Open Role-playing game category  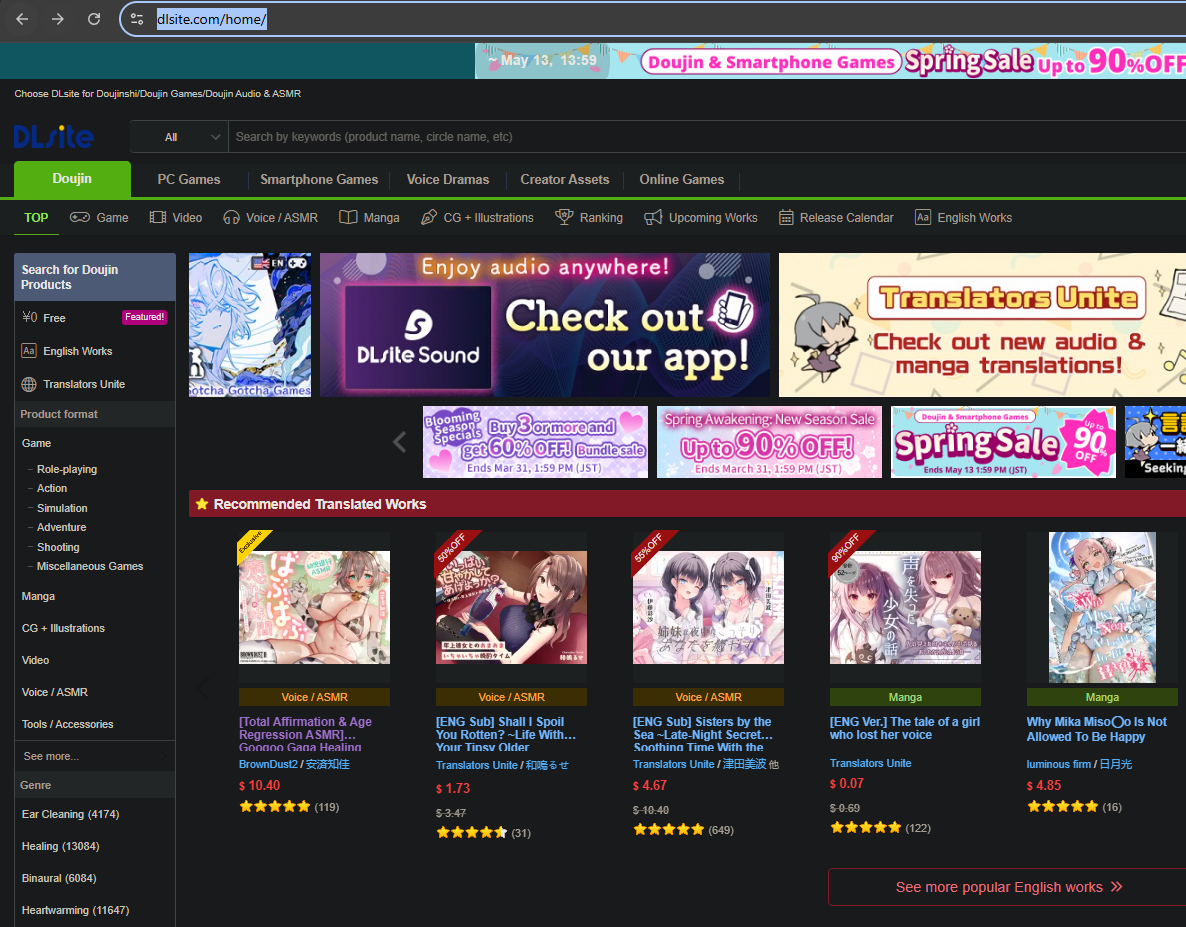pos(67,469)
